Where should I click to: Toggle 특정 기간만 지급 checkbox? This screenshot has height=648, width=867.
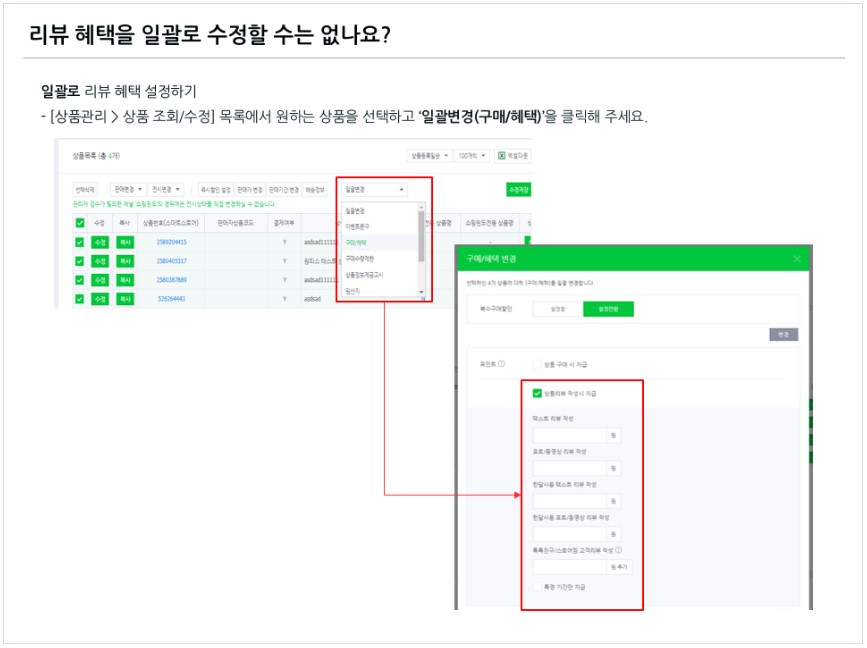pos(538,587)
